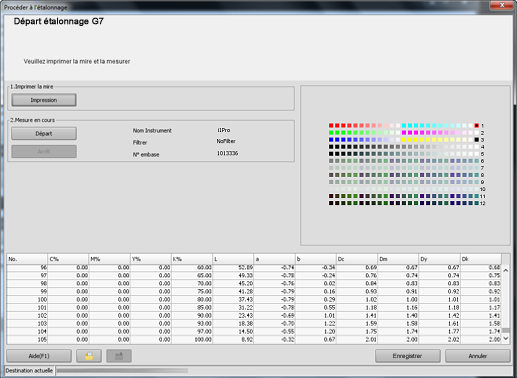The height and width of the screenshot is (378, 517).
Task: Open help with Aide(F1) button
Action: tap(39, 356)
